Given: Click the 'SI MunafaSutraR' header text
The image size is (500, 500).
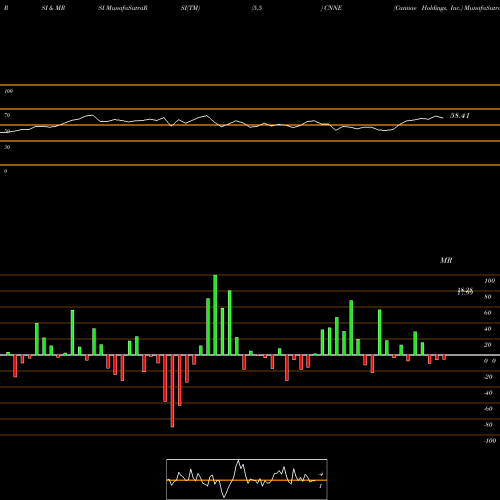Looking at the screenshot, I should pos(123,8).
